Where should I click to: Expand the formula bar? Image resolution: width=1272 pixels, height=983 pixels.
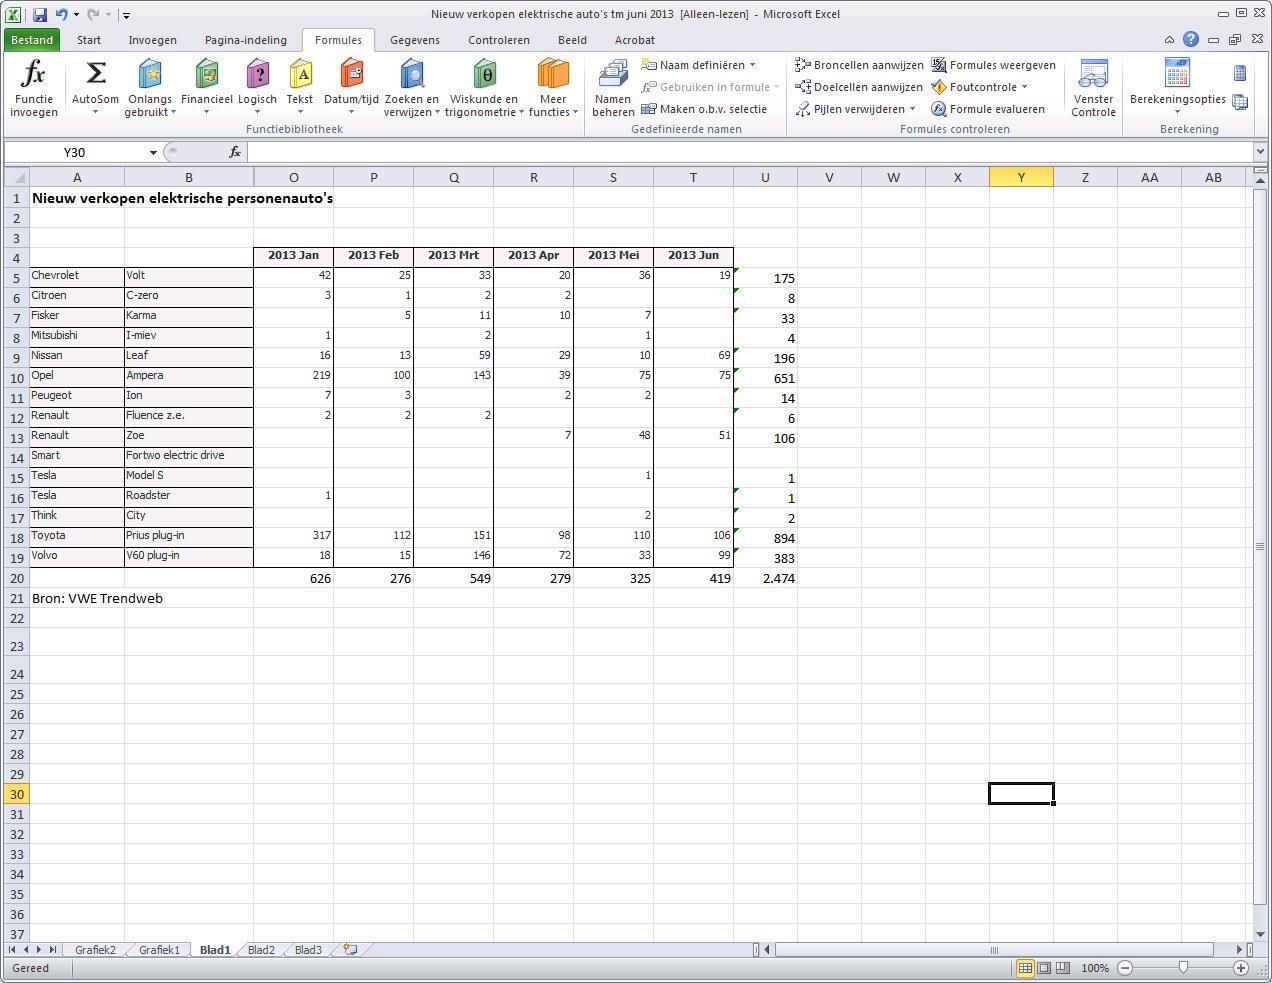tap(1260, 152)
